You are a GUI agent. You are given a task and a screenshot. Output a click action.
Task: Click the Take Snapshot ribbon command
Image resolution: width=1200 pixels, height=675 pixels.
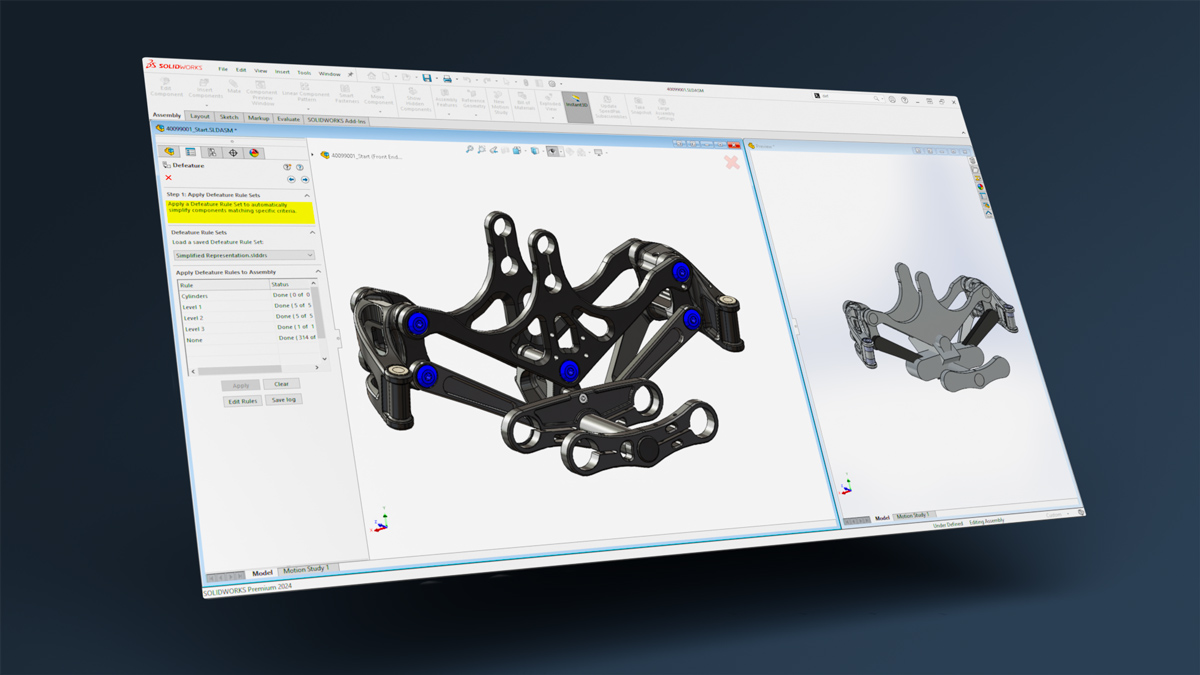[640, 107]
